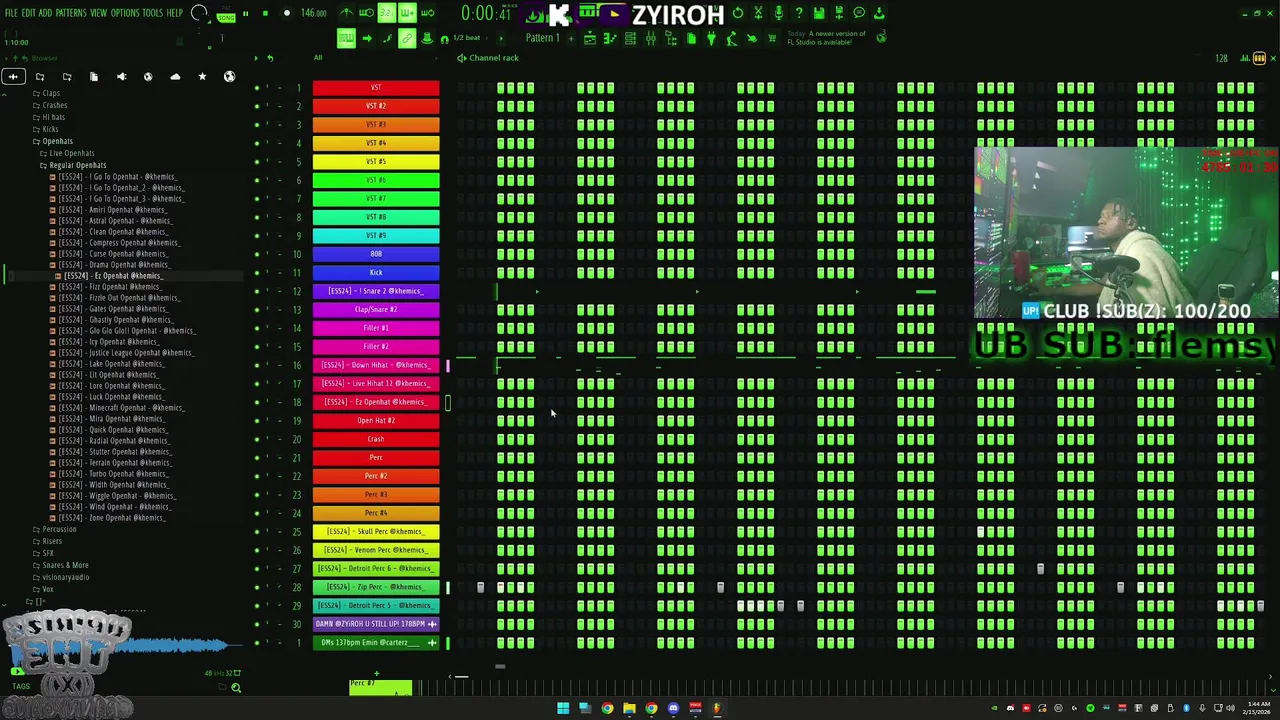The image size is (1280, 720).
Task: Select Glo Glo Glo!! Openhat sample
Action: pyautogui.click(x=125, y=331)
